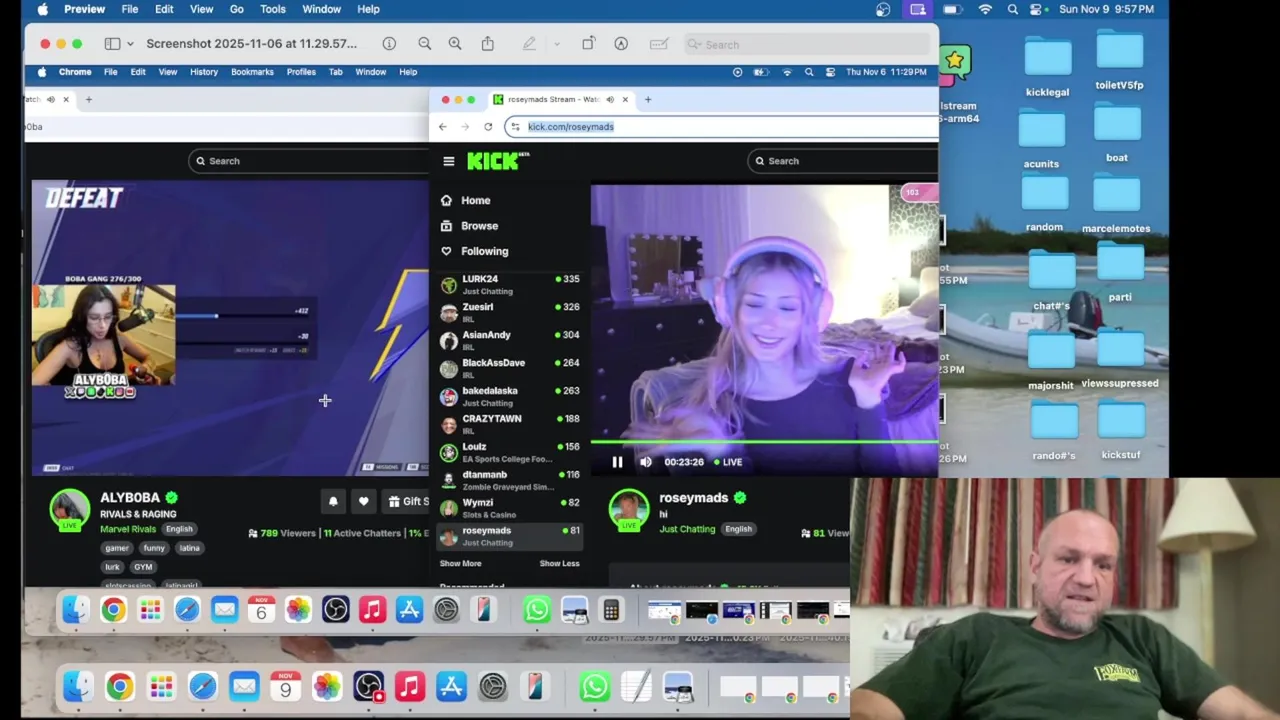1280x720 pixels.
Task: Select the parti desktop folder
Action: pyautogui.click(x=1120, y=272)
